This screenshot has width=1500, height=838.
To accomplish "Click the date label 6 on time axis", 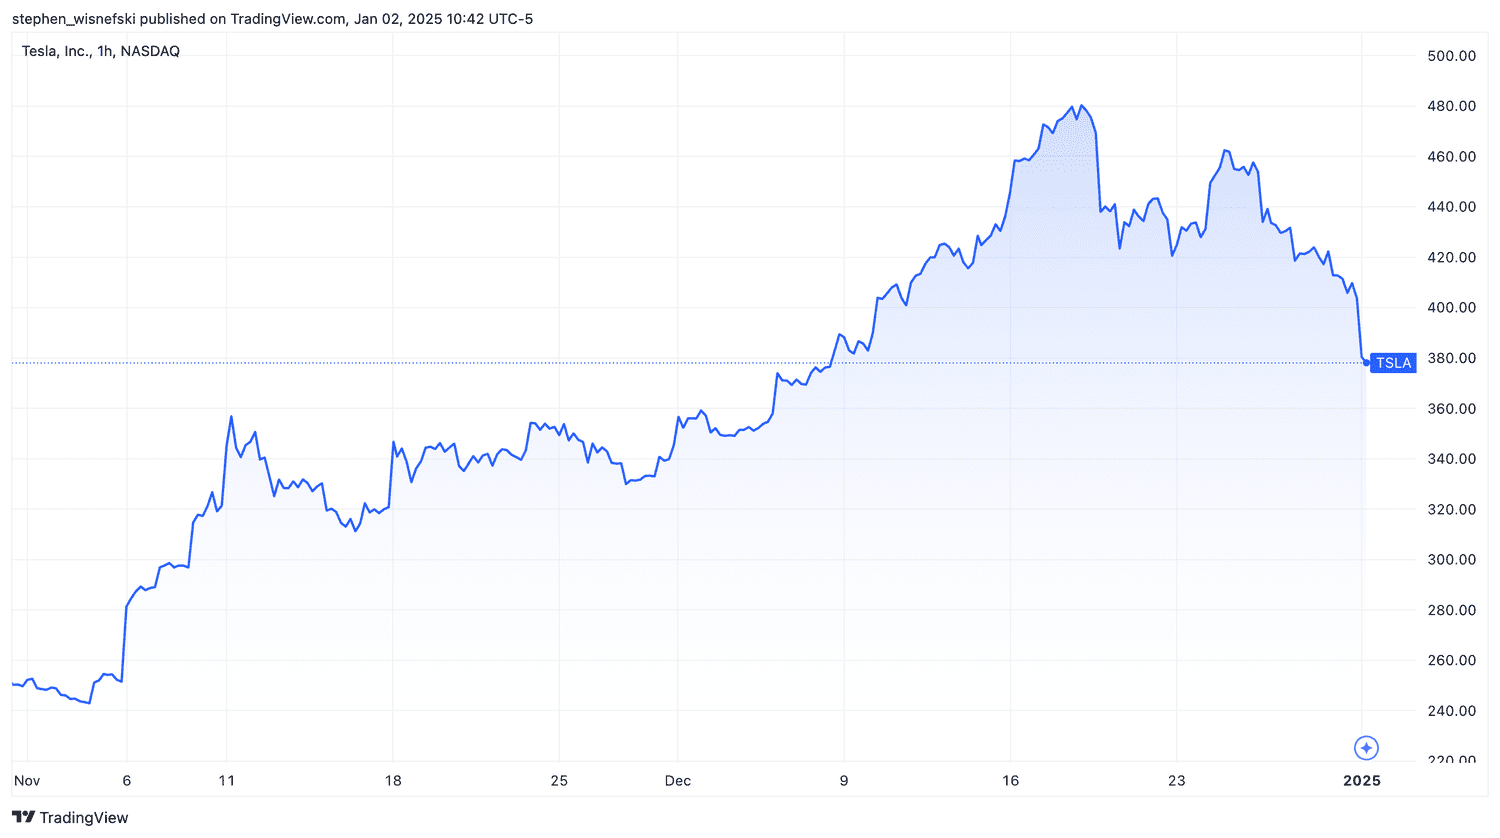I will tap(127, 781).
